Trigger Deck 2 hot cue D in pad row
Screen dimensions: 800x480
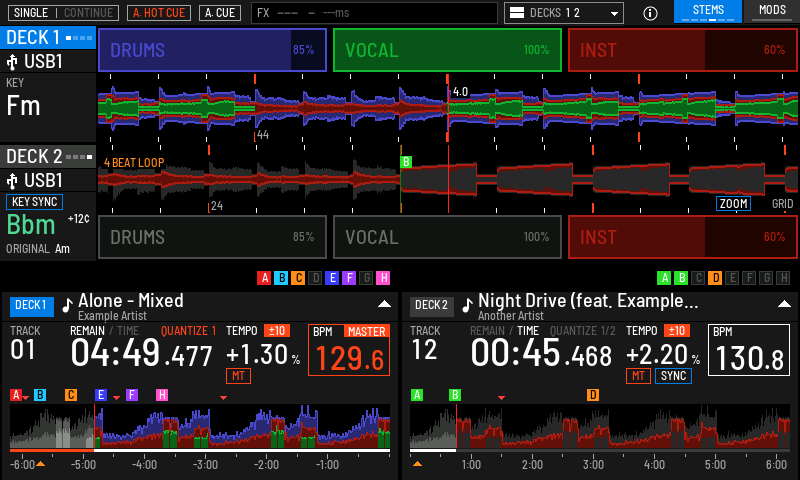715,278
